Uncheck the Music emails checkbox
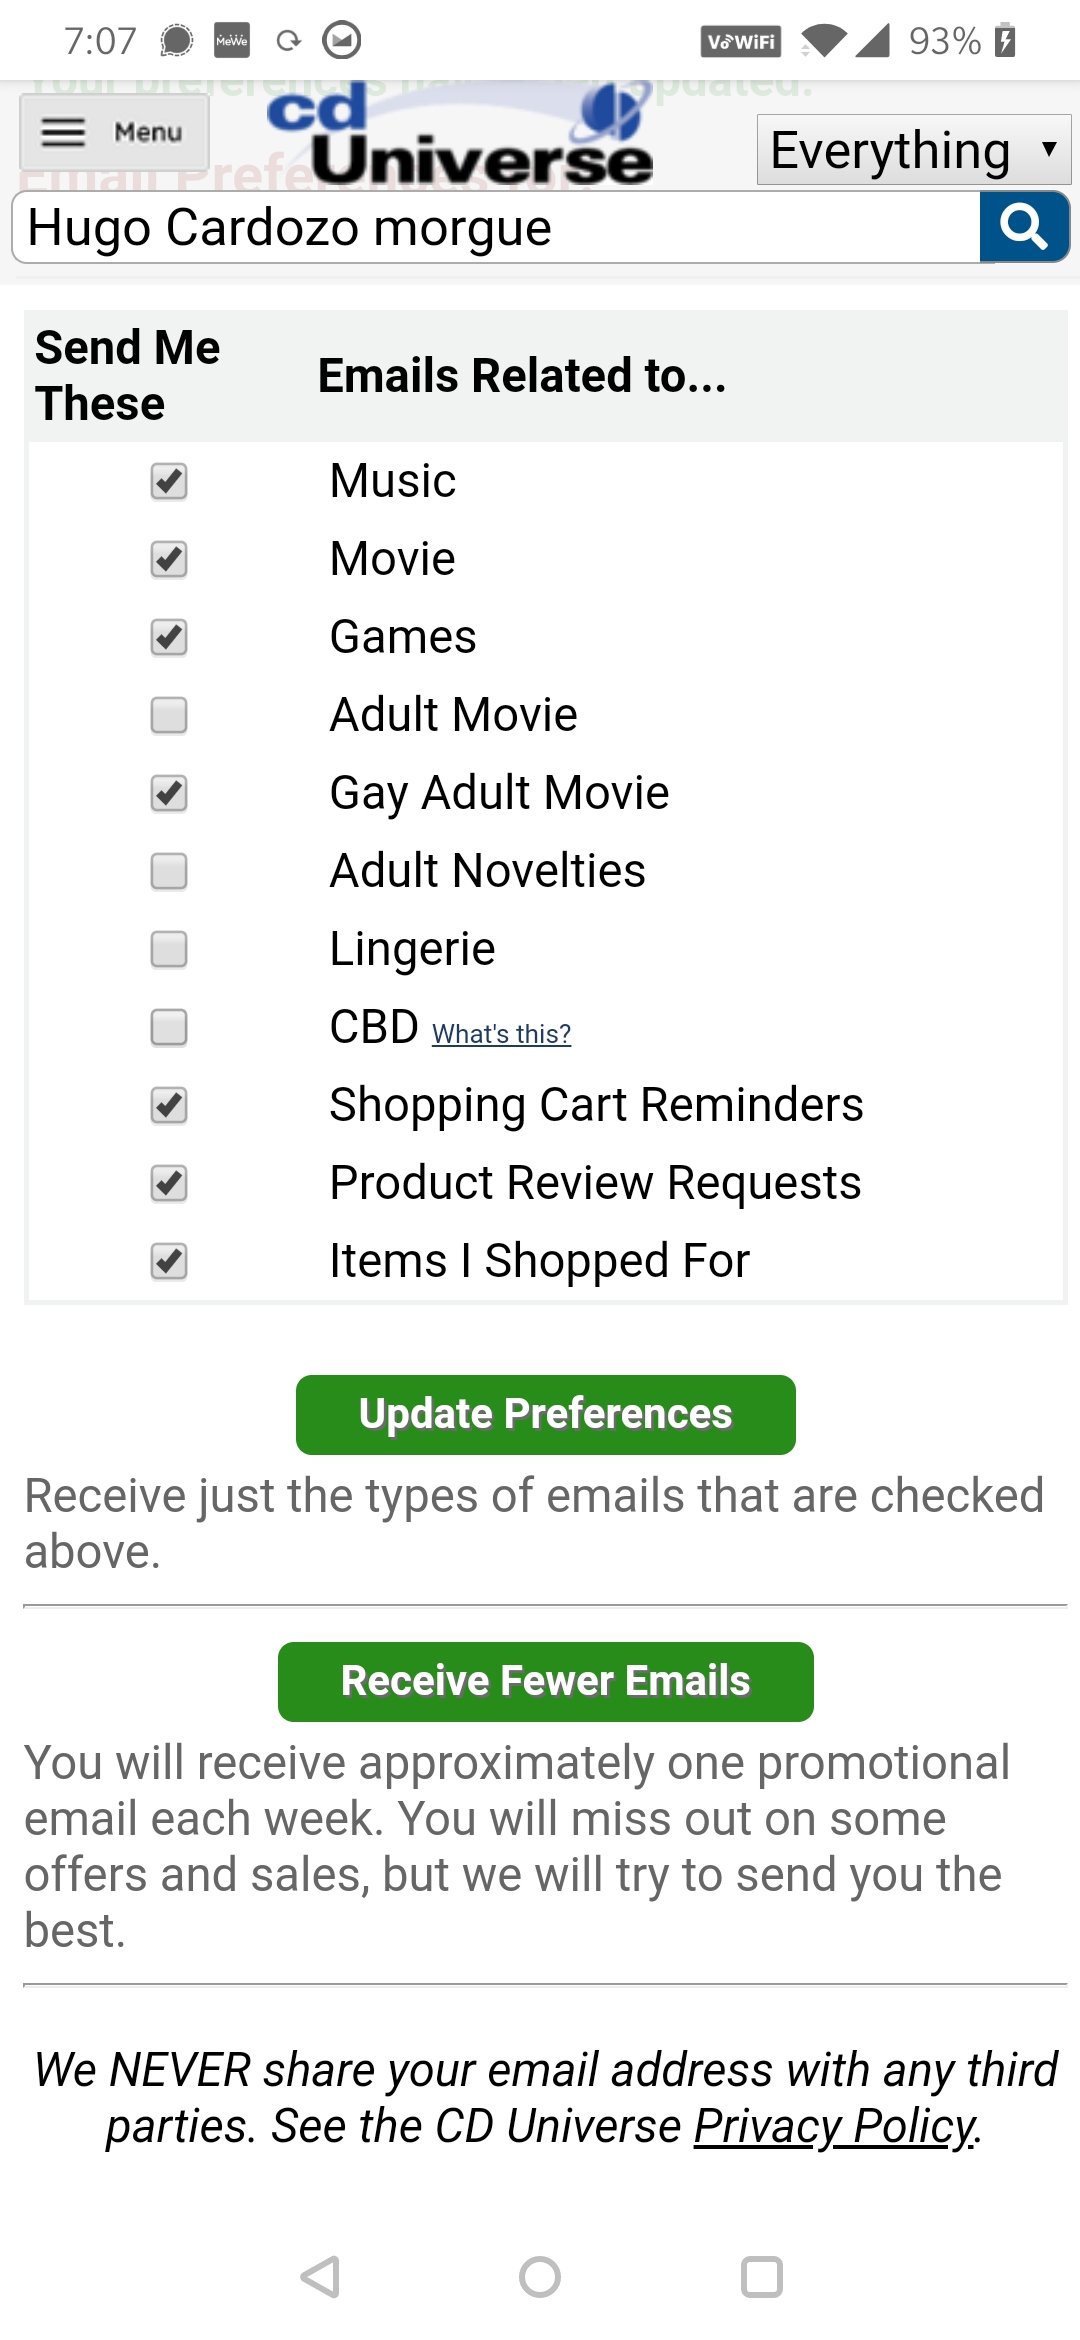The height and width of the screenshot is (2340, 1080). coord(169,481)
